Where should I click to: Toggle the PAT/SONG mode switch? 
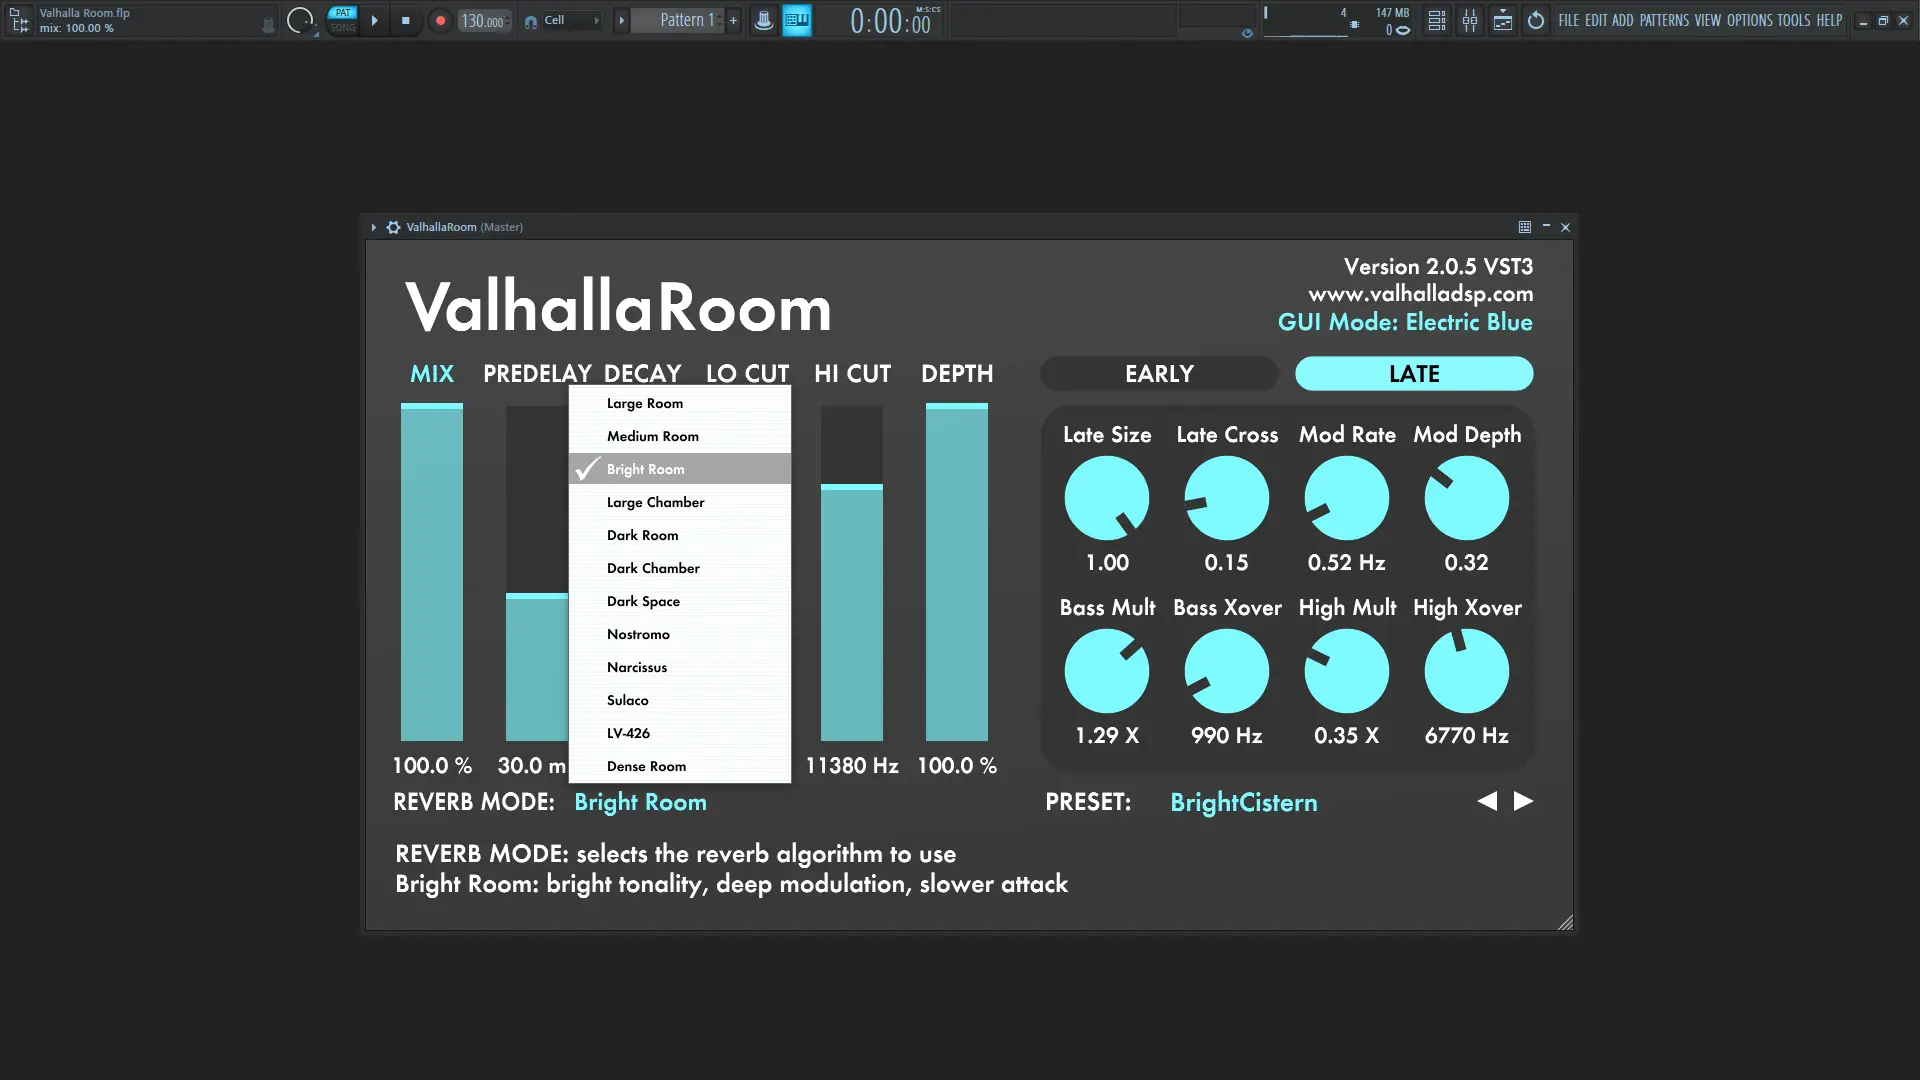(342, 20)
